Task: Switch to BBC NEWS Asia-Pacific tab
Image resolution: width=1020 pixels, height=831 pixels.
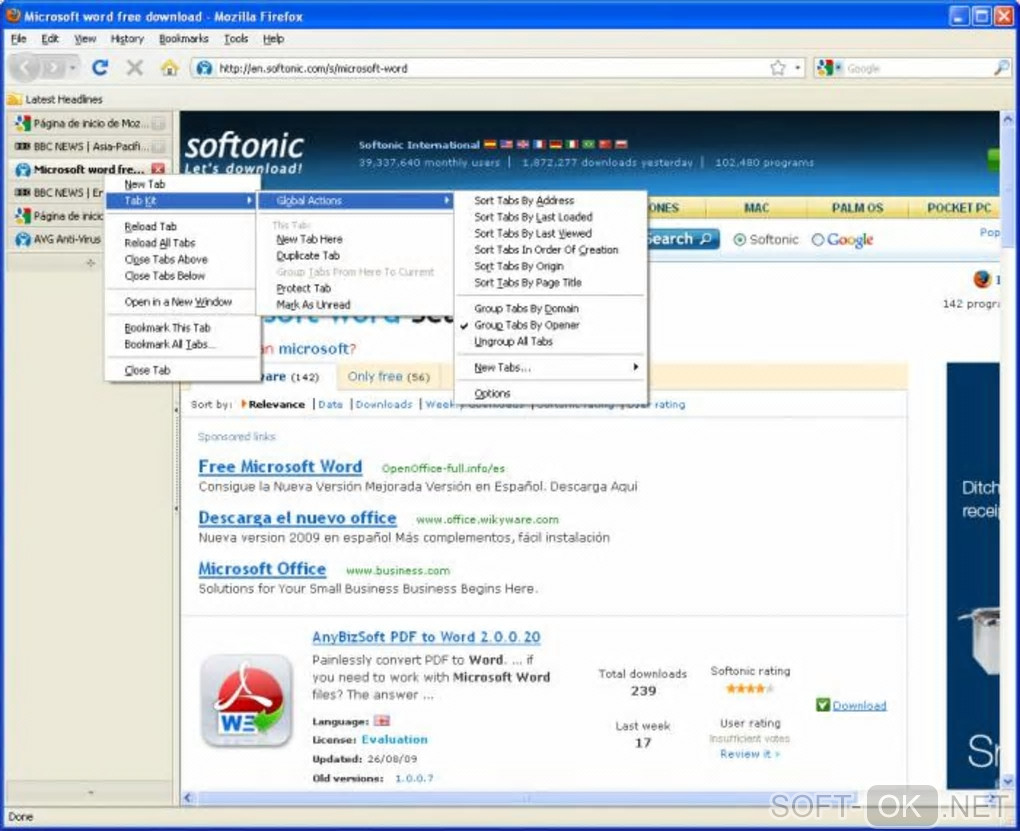Action: [90, 146]
